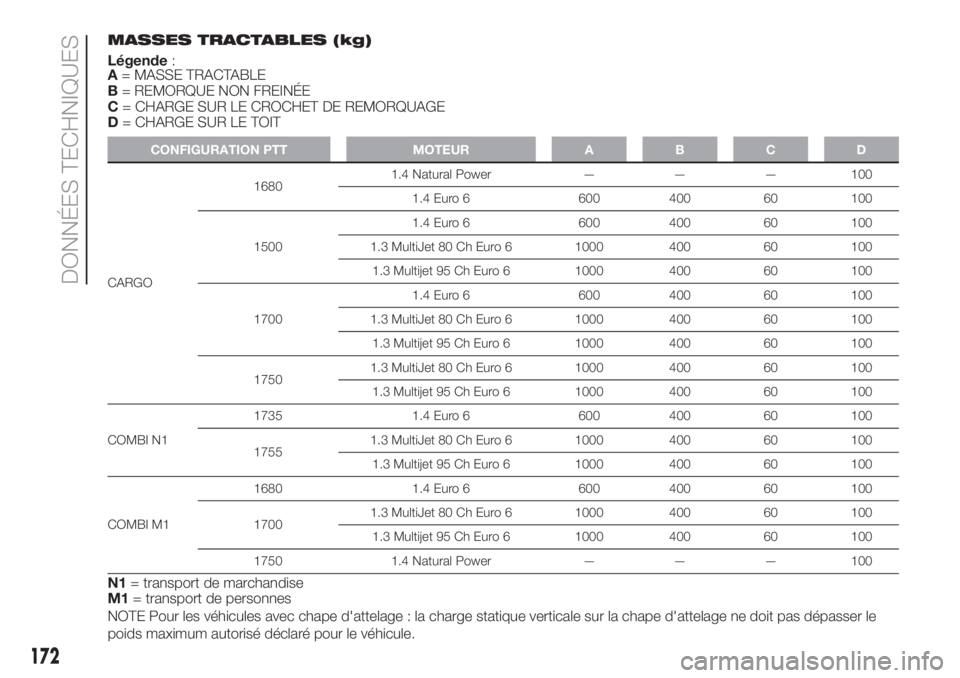Click PTT value '1735' under COMBI N1

click(268, 416)
